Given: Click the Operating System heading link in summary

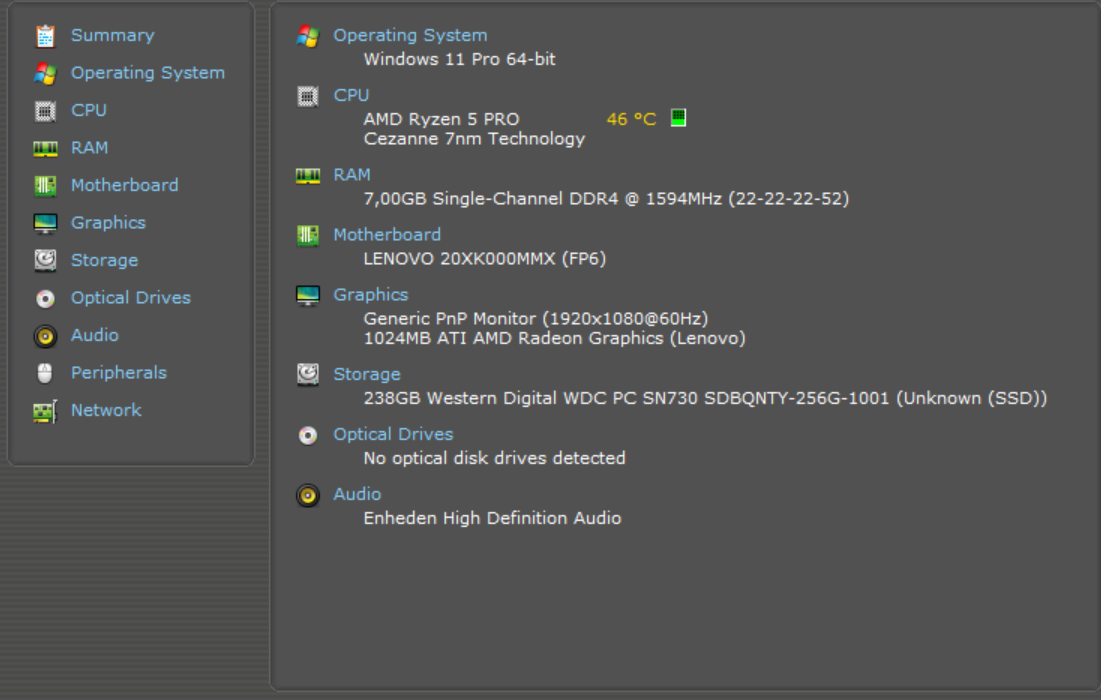Looking at the screenshot, I should coord(410,35).
